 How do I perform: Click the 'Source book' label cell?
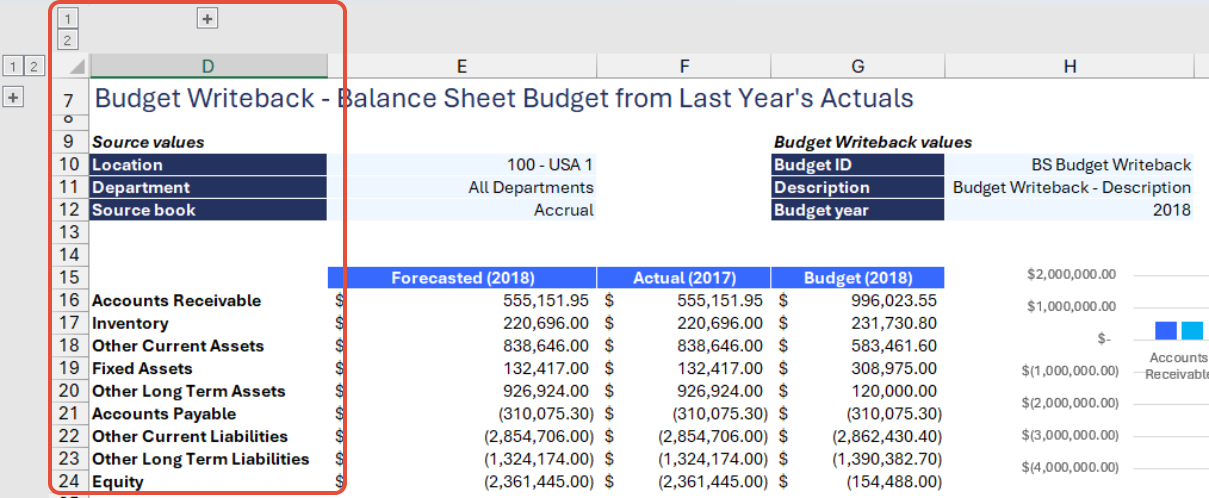pos(208,210)
